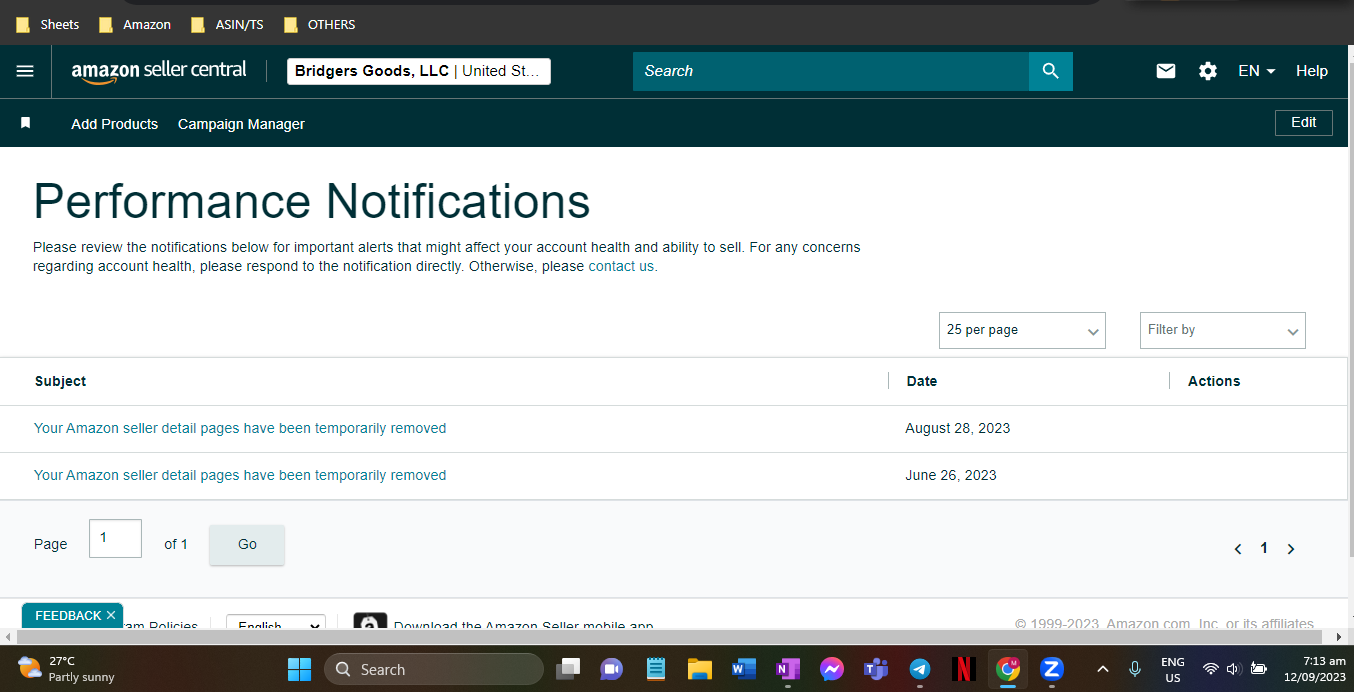
Task: Open the ASIN/TS bookmark folder
Action: click(x=227, y=24)
